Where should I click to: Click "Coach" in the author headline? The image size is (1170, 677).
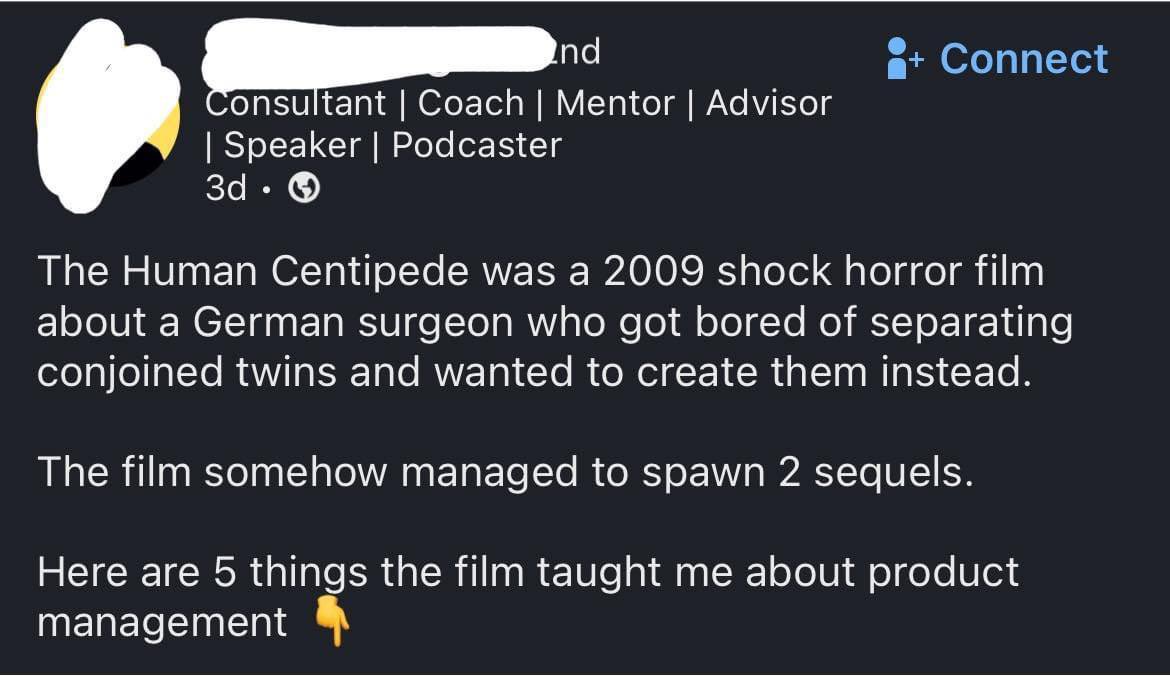coord(471,102)
